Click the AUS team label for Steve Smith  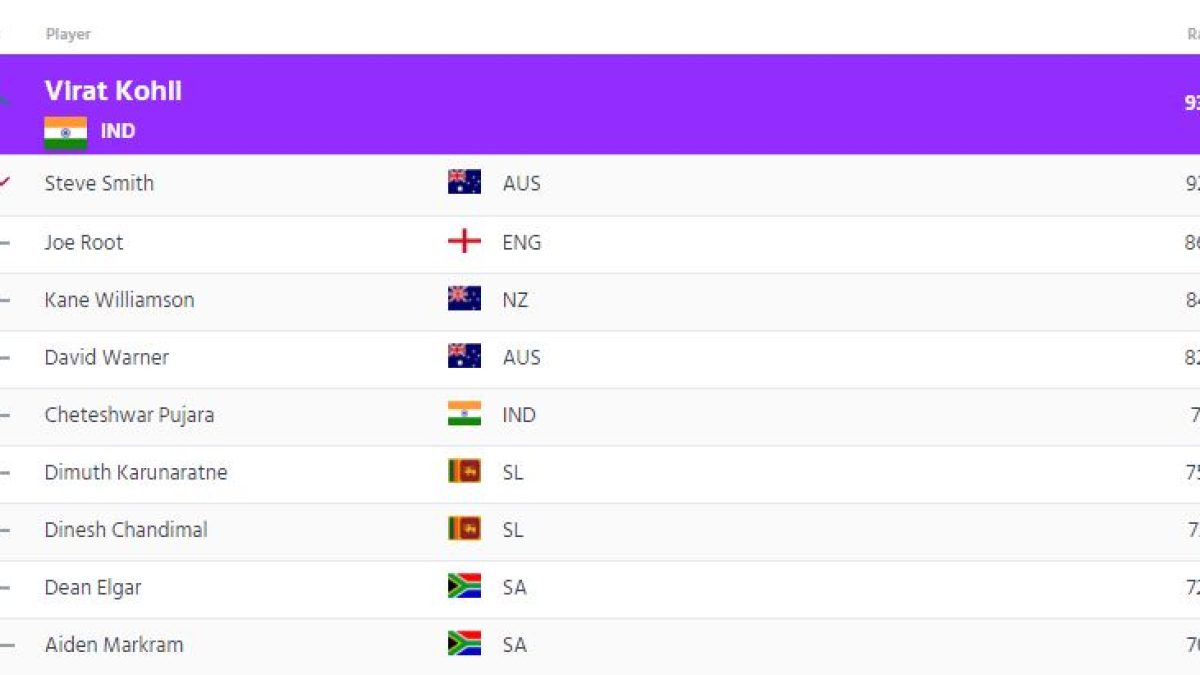click(521, 183)
